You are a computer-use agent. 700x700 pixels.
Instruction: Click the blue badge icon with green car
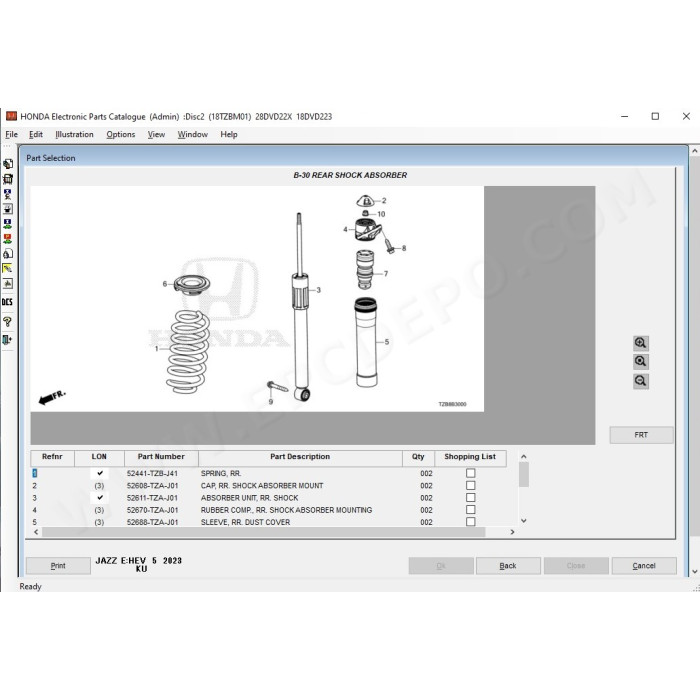[8, 224]
